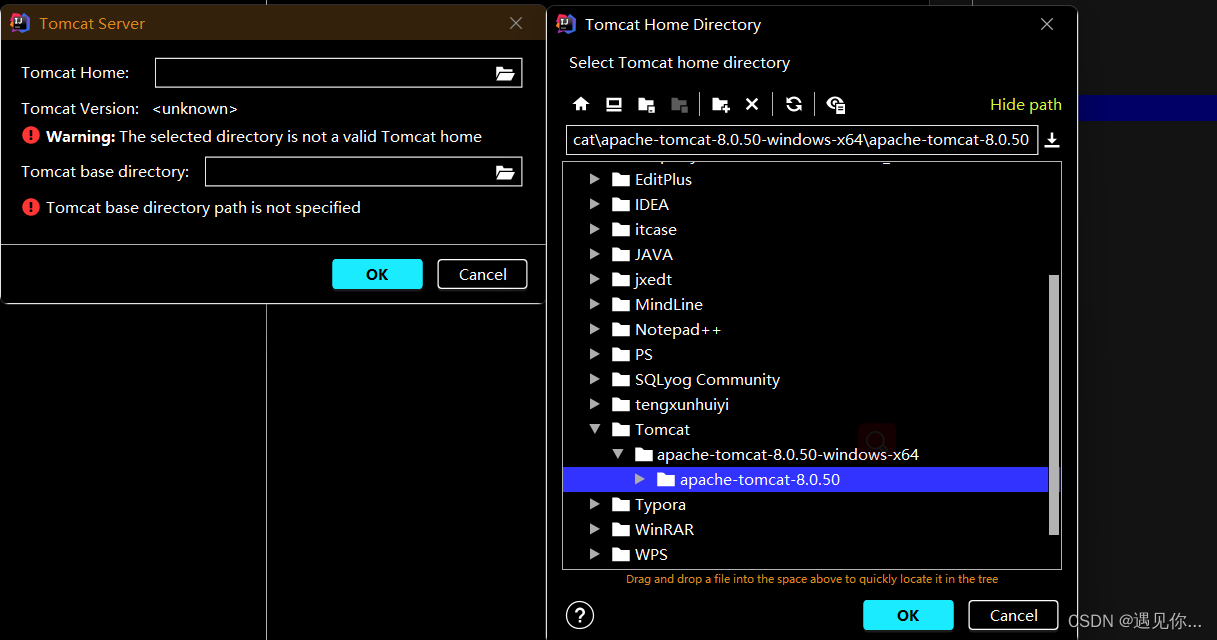
Task: Select the Tomcat folder row
Action: 805,430
